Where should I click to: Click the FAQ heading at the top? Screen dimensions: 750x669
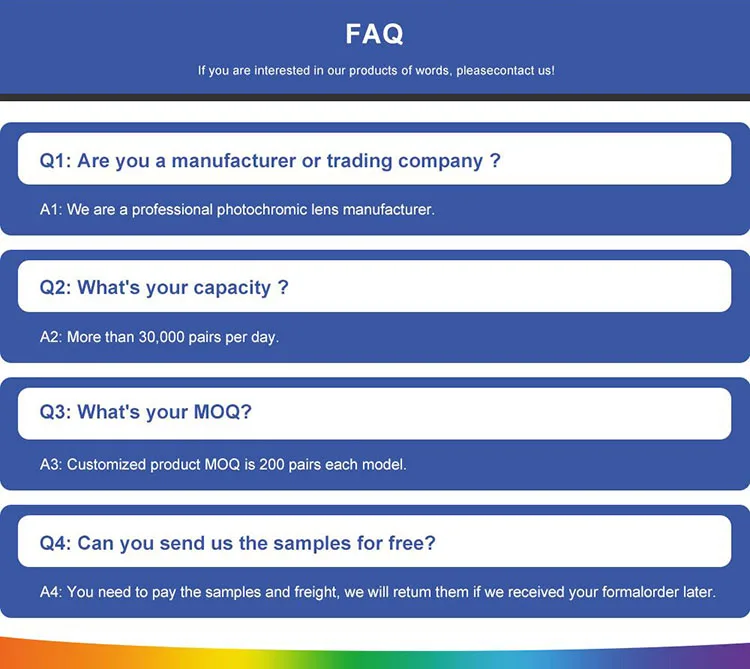(x=375, y=34)
